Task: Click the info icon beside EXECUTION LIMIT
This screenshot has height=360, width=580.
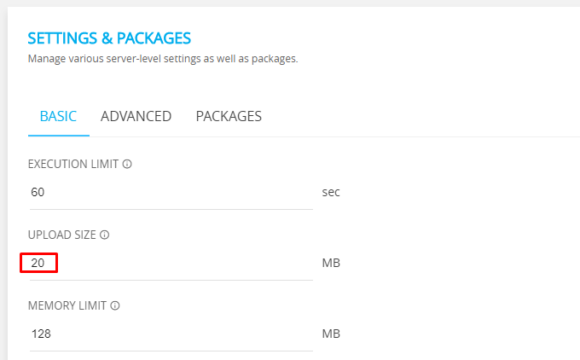Action: click(127, 164)
